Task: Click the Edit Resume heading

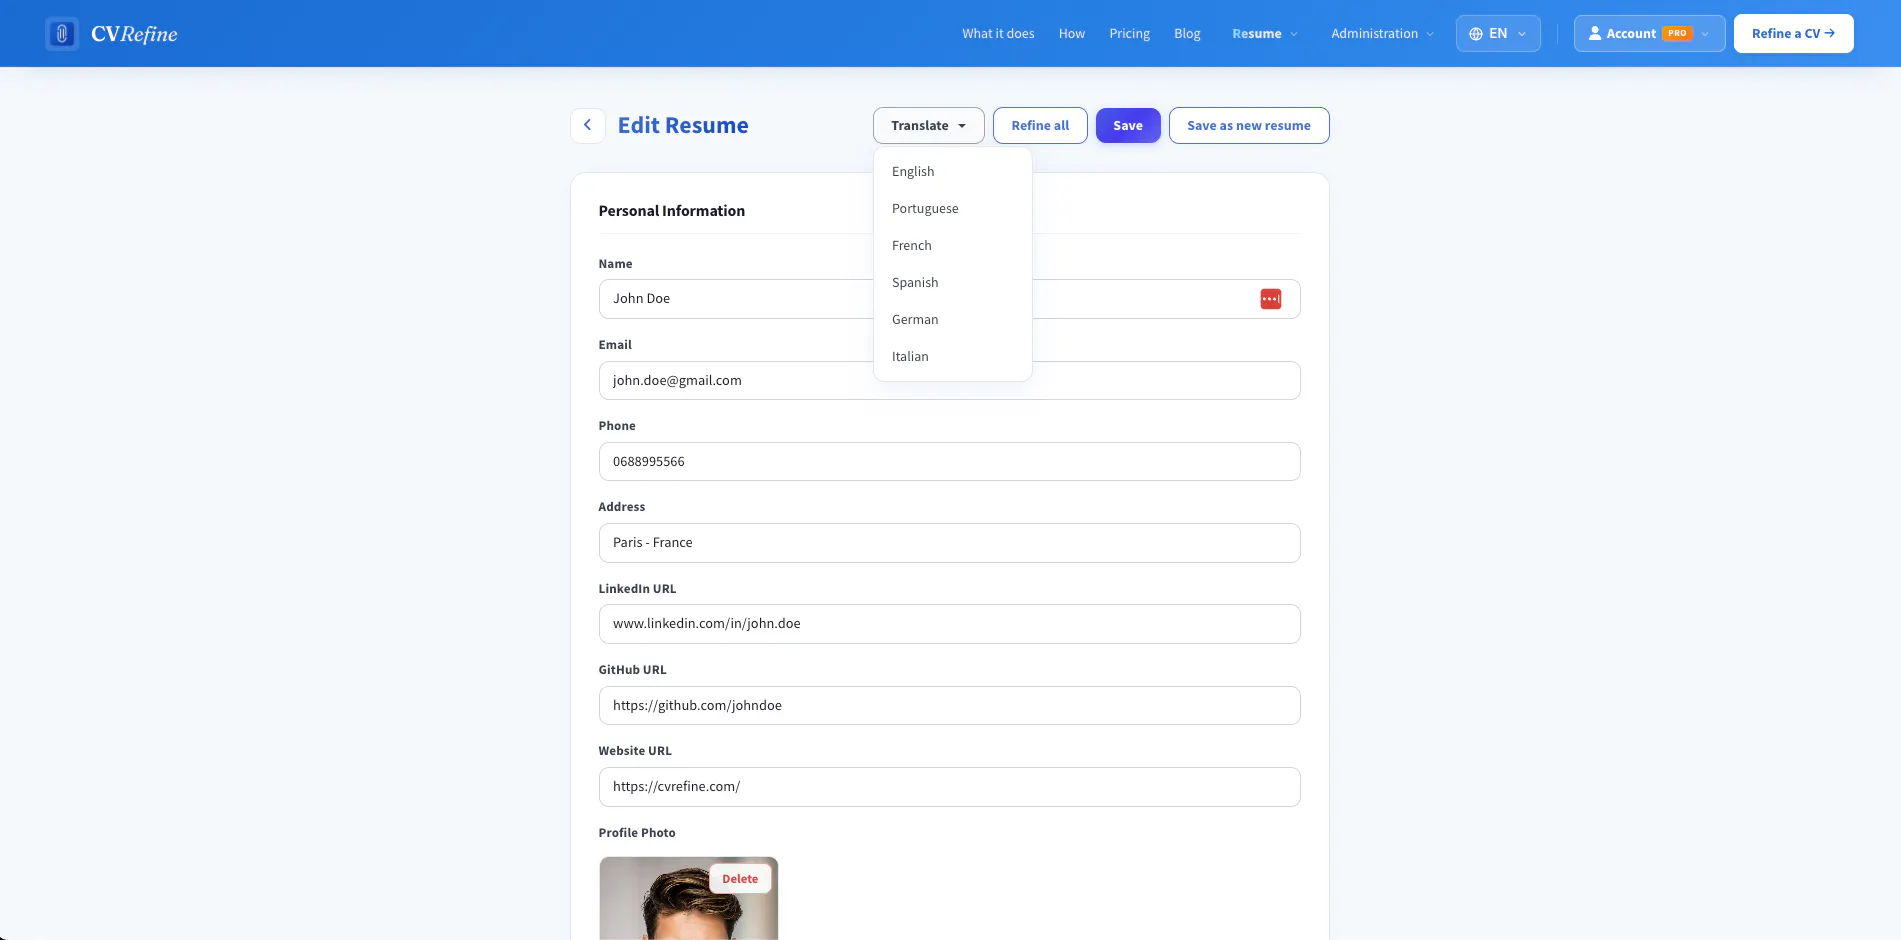Action: [x=683, y=126]
